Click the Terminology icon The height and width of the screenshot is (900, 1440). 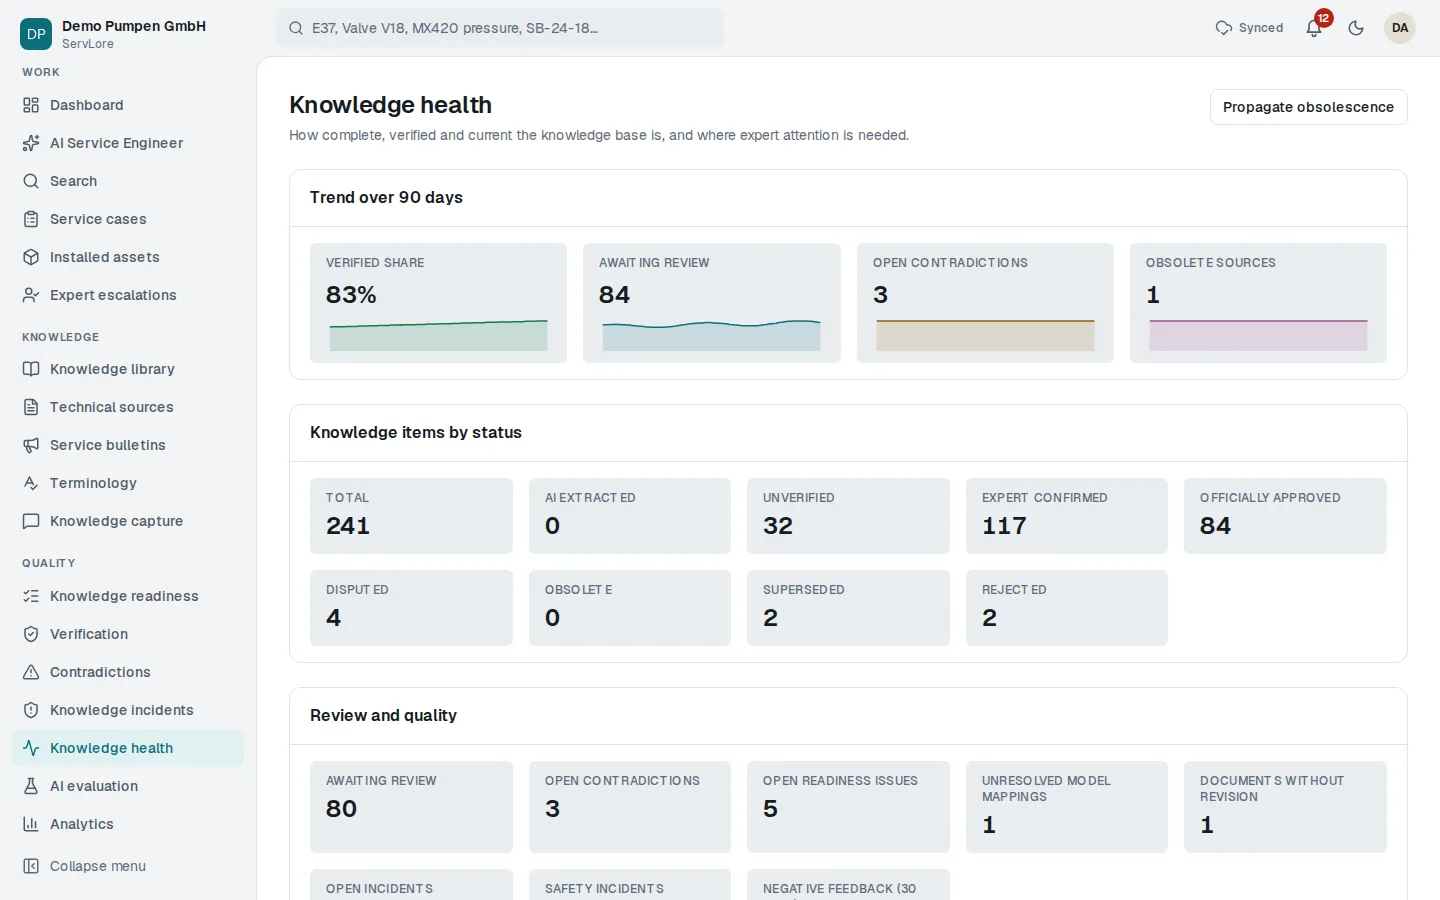[31, 483]
